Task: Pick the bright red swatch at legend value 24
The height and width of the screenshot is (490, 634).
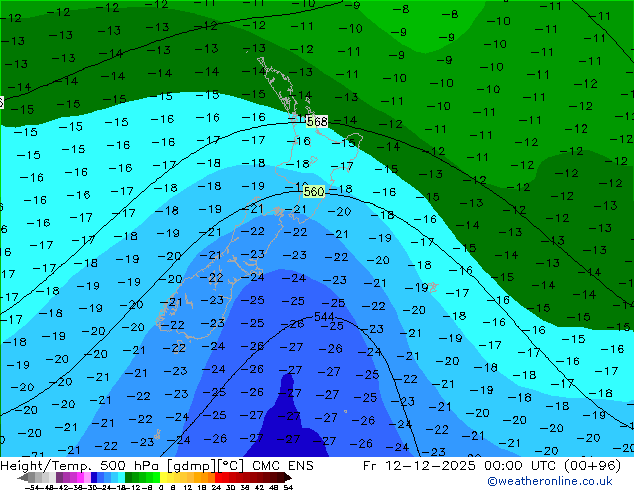Action: point(218,478)
